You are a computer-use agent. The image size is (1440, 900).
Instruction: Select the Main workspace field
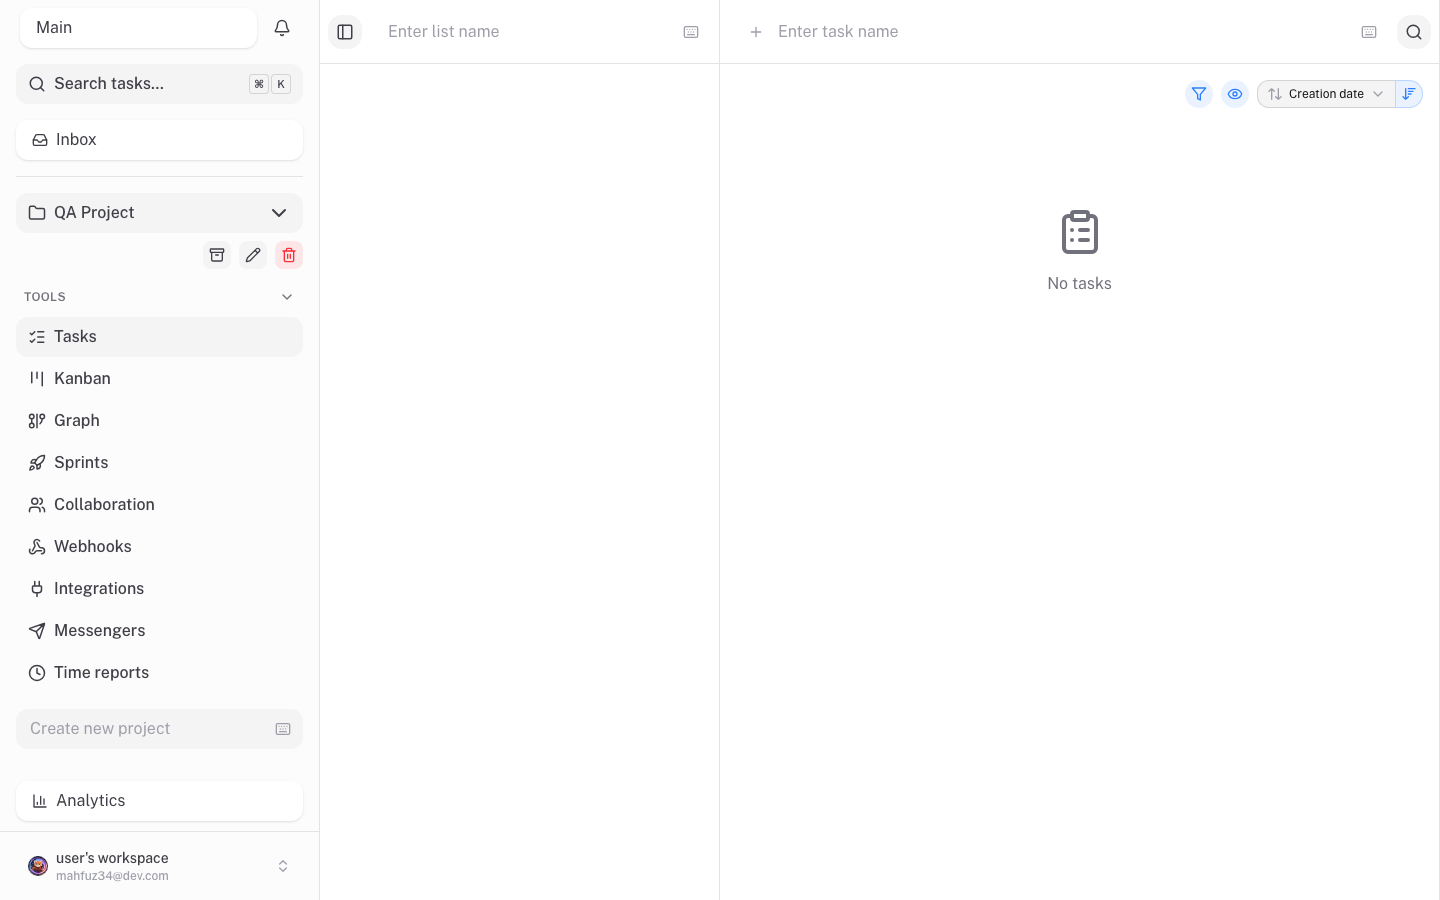[138, 28]
